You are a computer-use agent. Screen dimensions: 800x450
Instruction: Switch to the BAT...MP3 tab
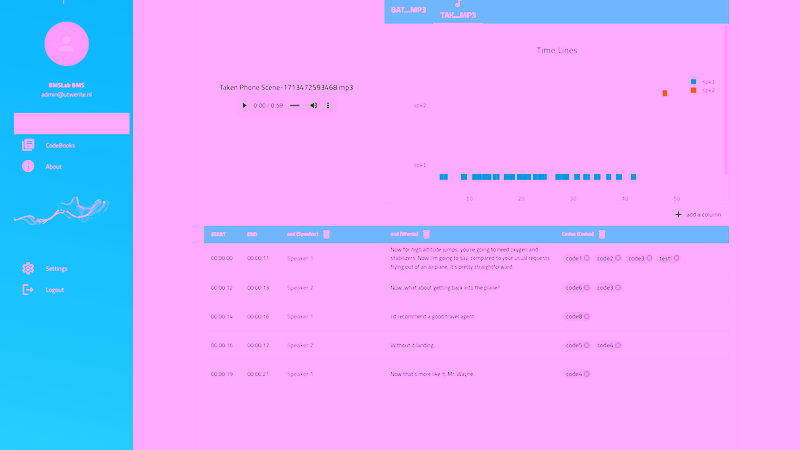click(408, 10)
